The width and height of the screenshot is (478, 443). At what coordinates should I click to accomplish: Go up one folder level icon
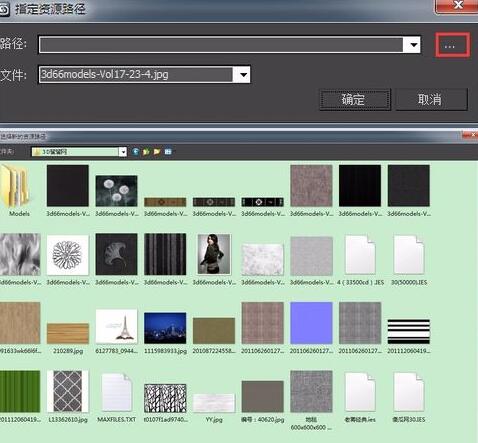(x=146, y=152)
